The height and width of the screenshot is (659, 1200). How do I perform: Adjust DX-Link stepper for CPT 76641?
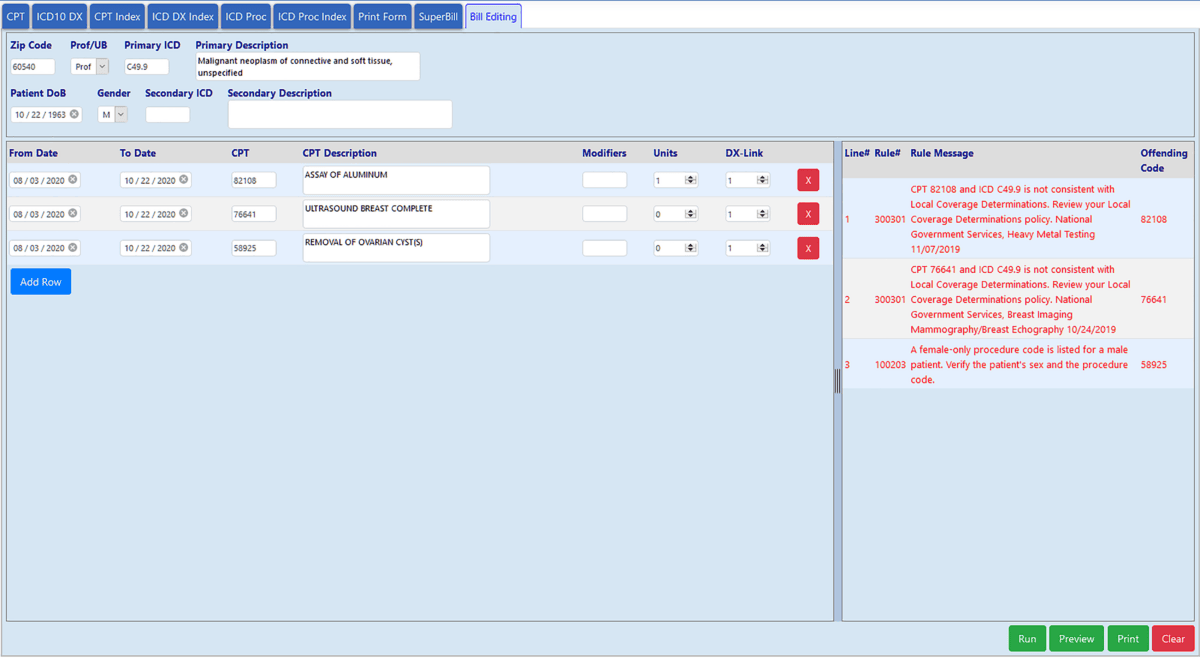[762, 214]
